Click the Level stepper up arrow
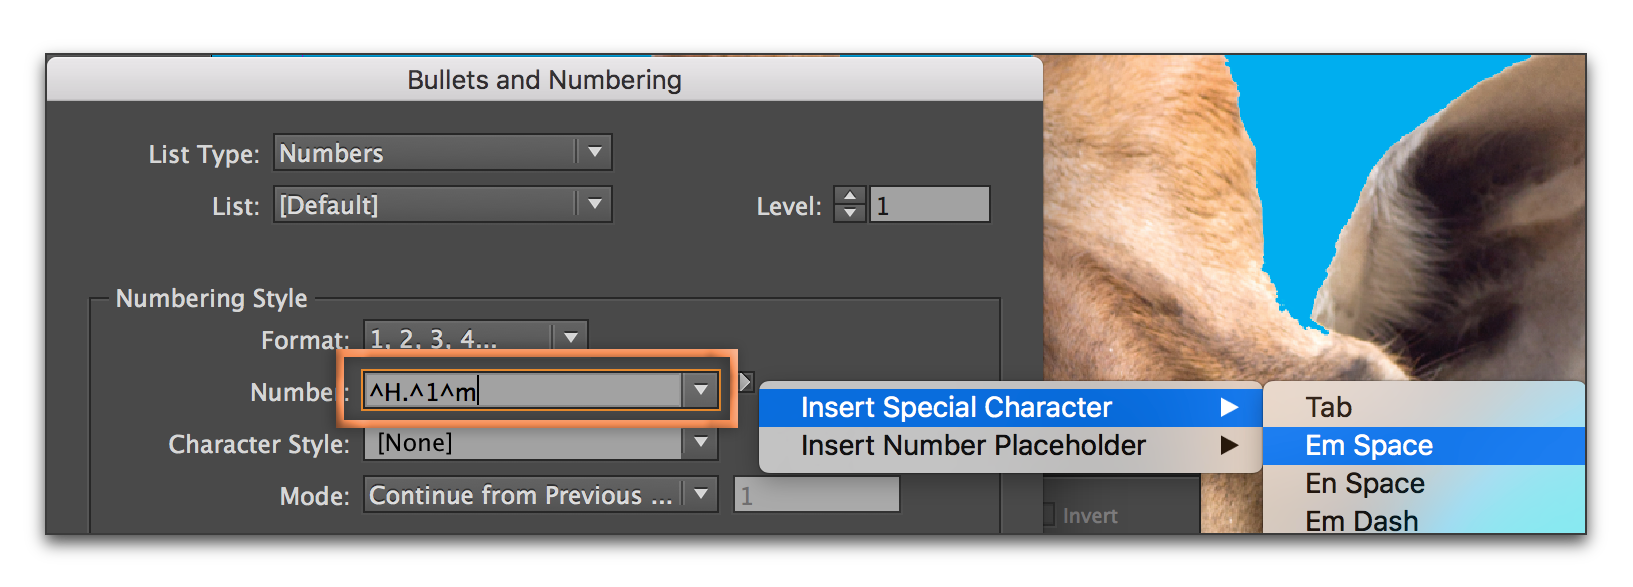The image size is (1633, 587). [x=850, y=196]
